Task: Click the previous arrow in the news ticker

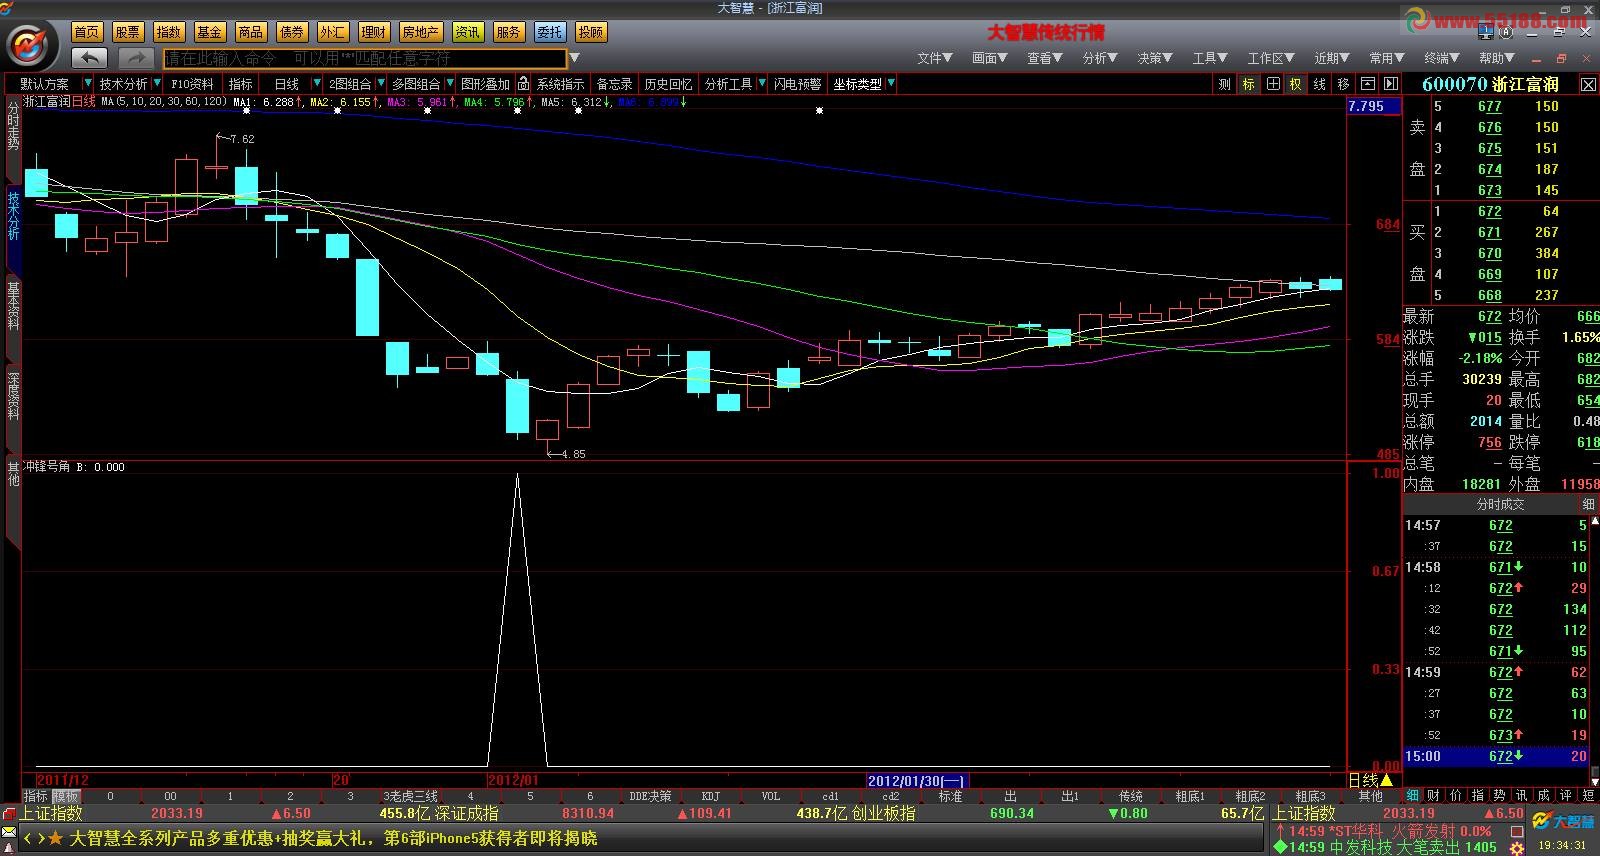Action: [27, 838]
